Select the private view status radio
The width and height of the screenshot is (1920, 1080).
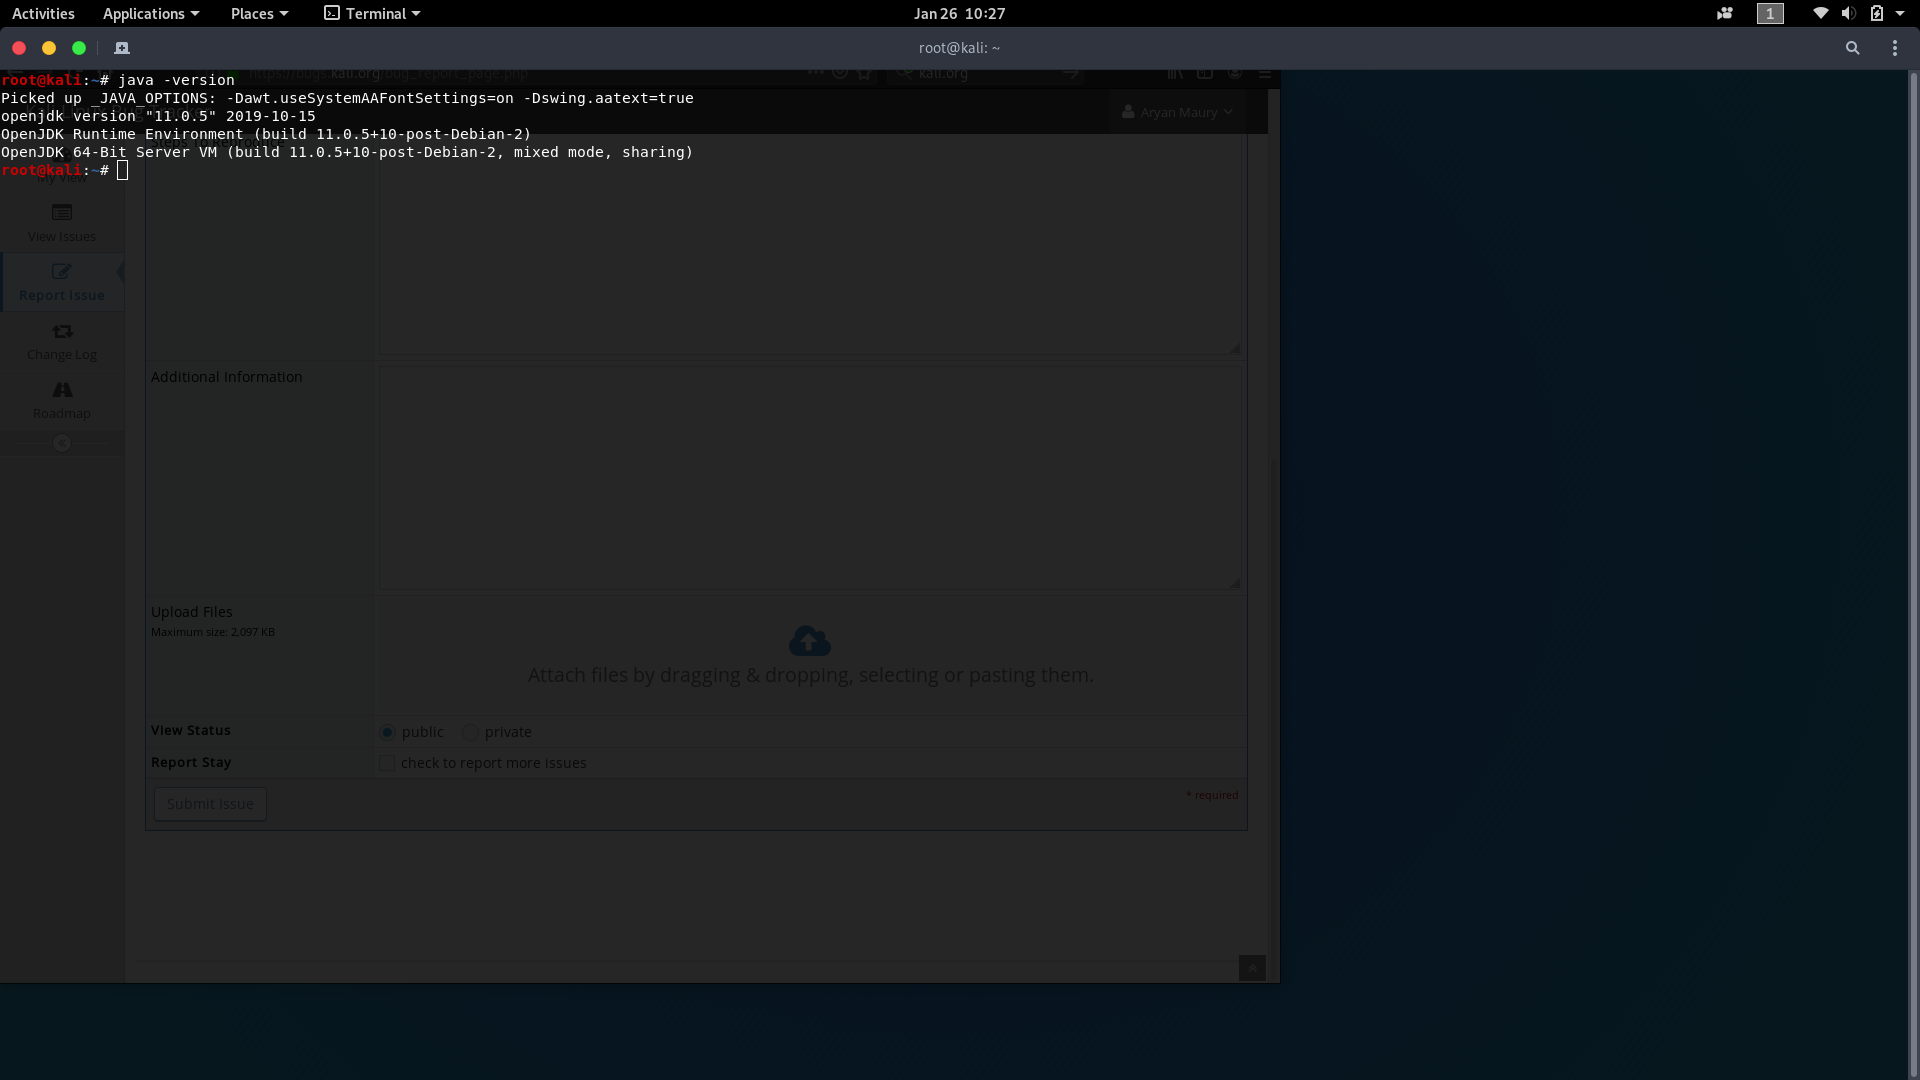point(470,733)
